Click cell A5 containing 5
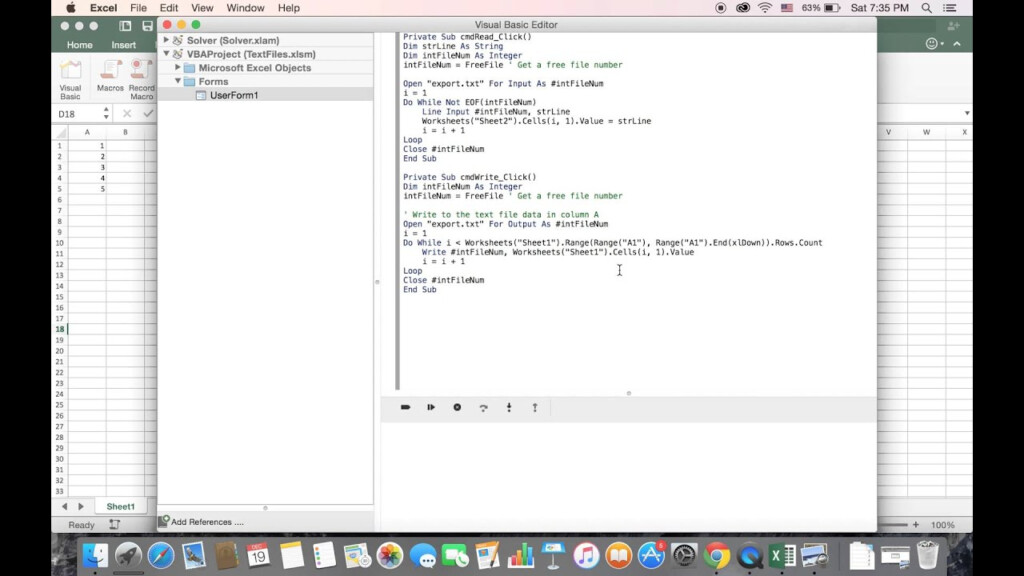This screenshot has width=1024, height=576. pos(87,189)
